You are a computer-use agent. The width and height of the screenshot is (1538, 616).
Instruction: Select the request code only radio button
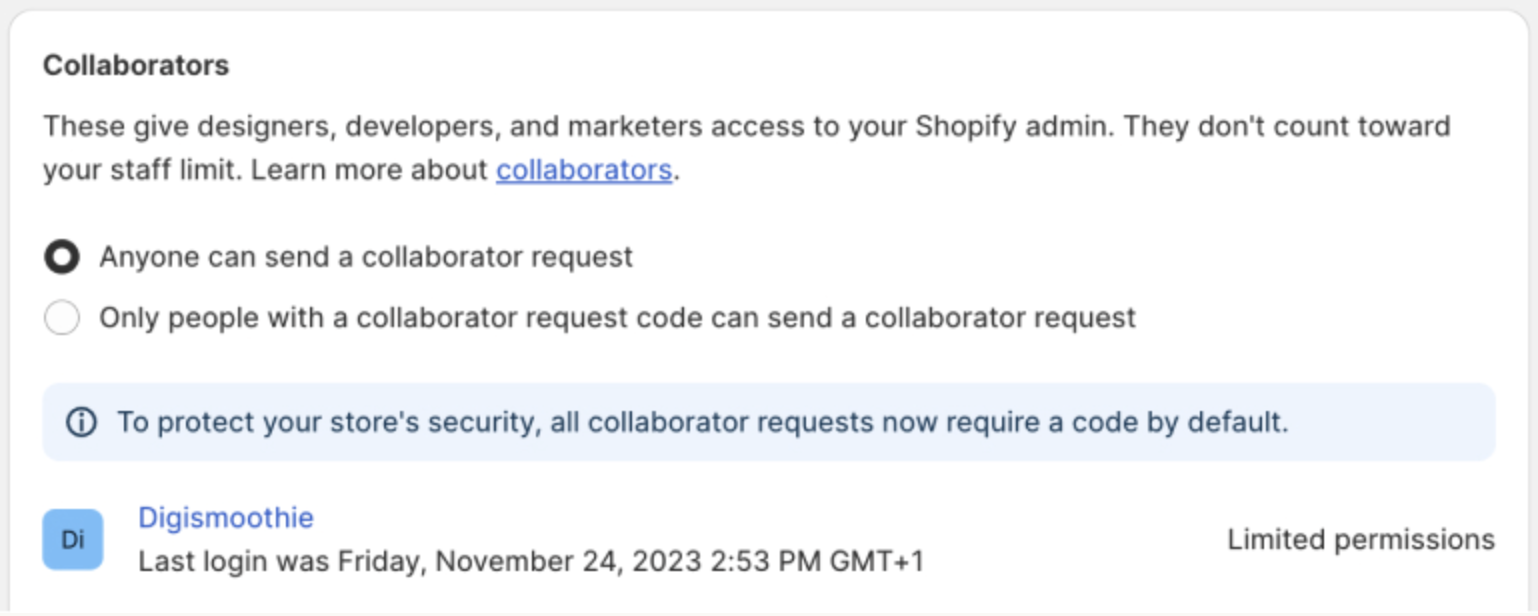tap(62, 319)
